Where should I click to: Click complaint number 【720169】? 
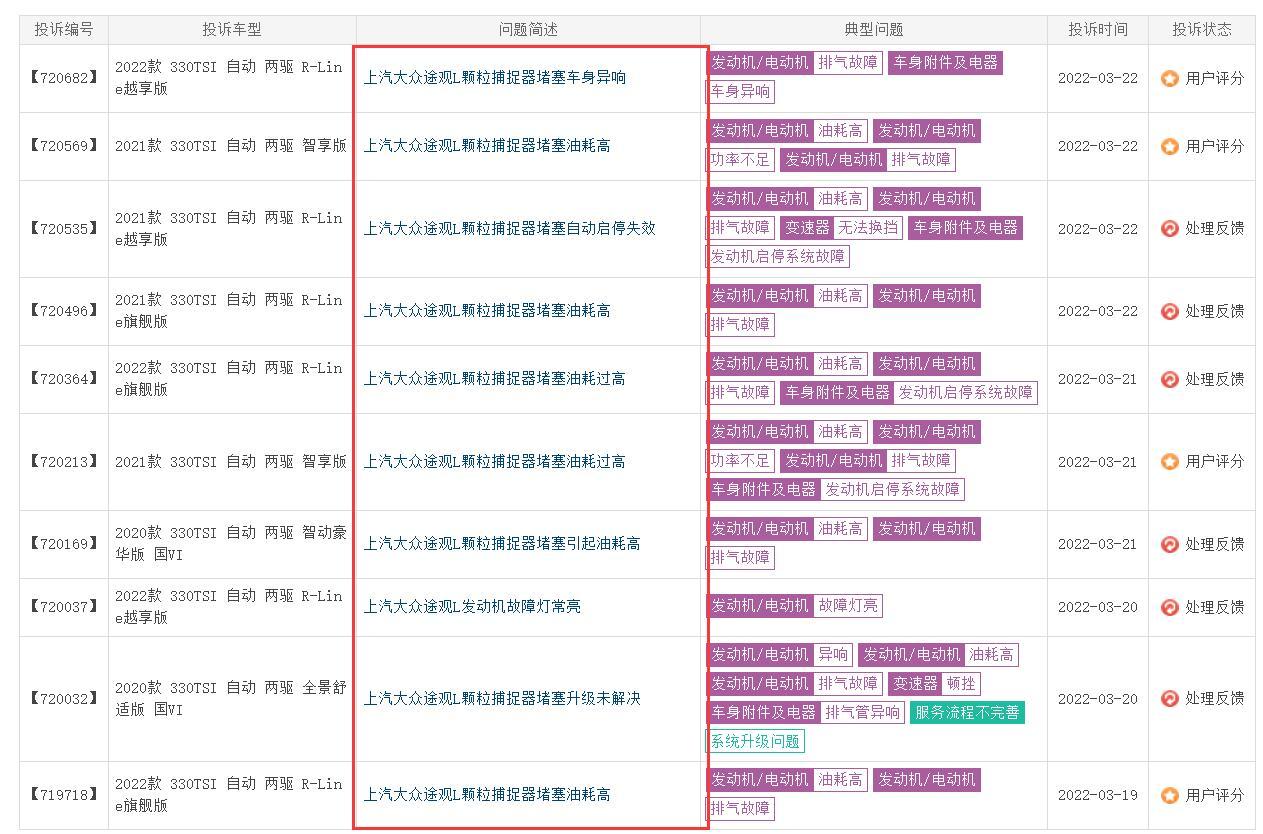(64, 543)
